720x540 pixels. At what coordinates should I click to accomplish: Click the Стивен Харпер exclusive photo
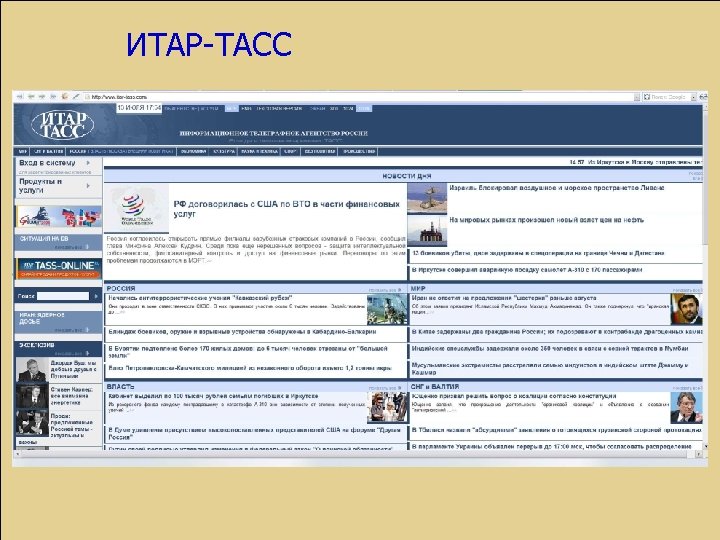point(32,396)
